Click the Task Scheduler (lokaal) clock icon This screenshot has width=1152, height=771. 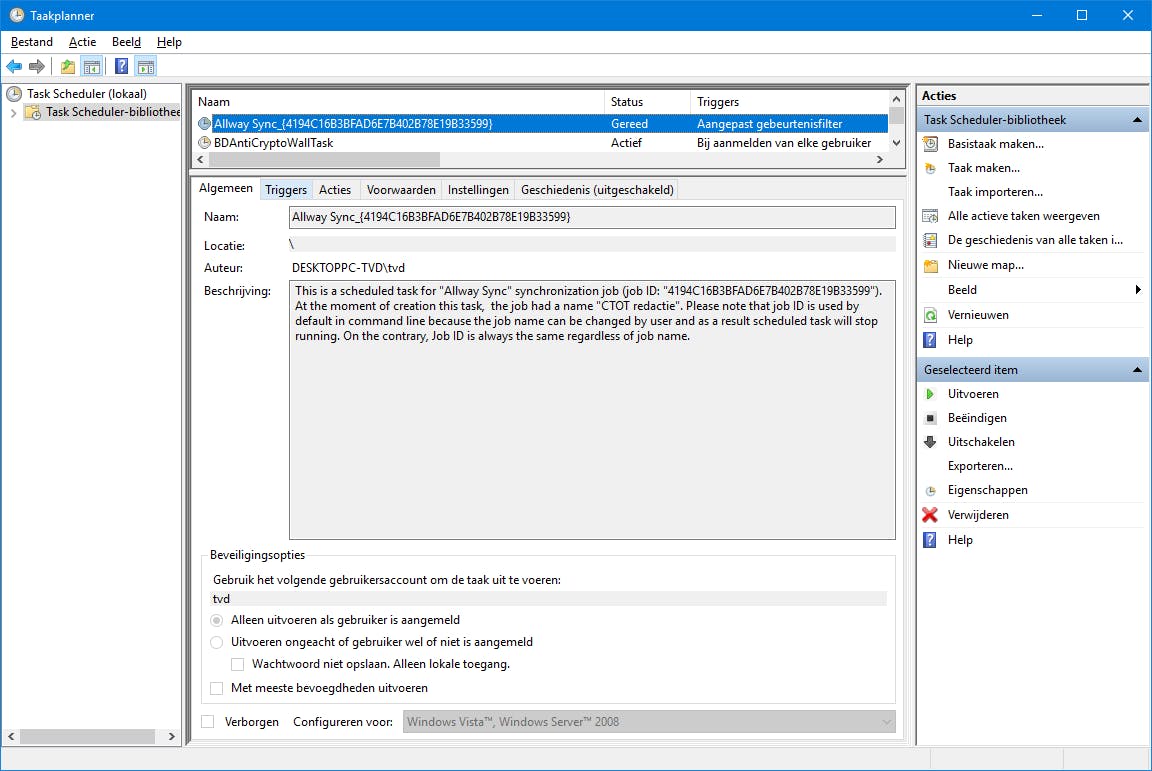point(14,93)
